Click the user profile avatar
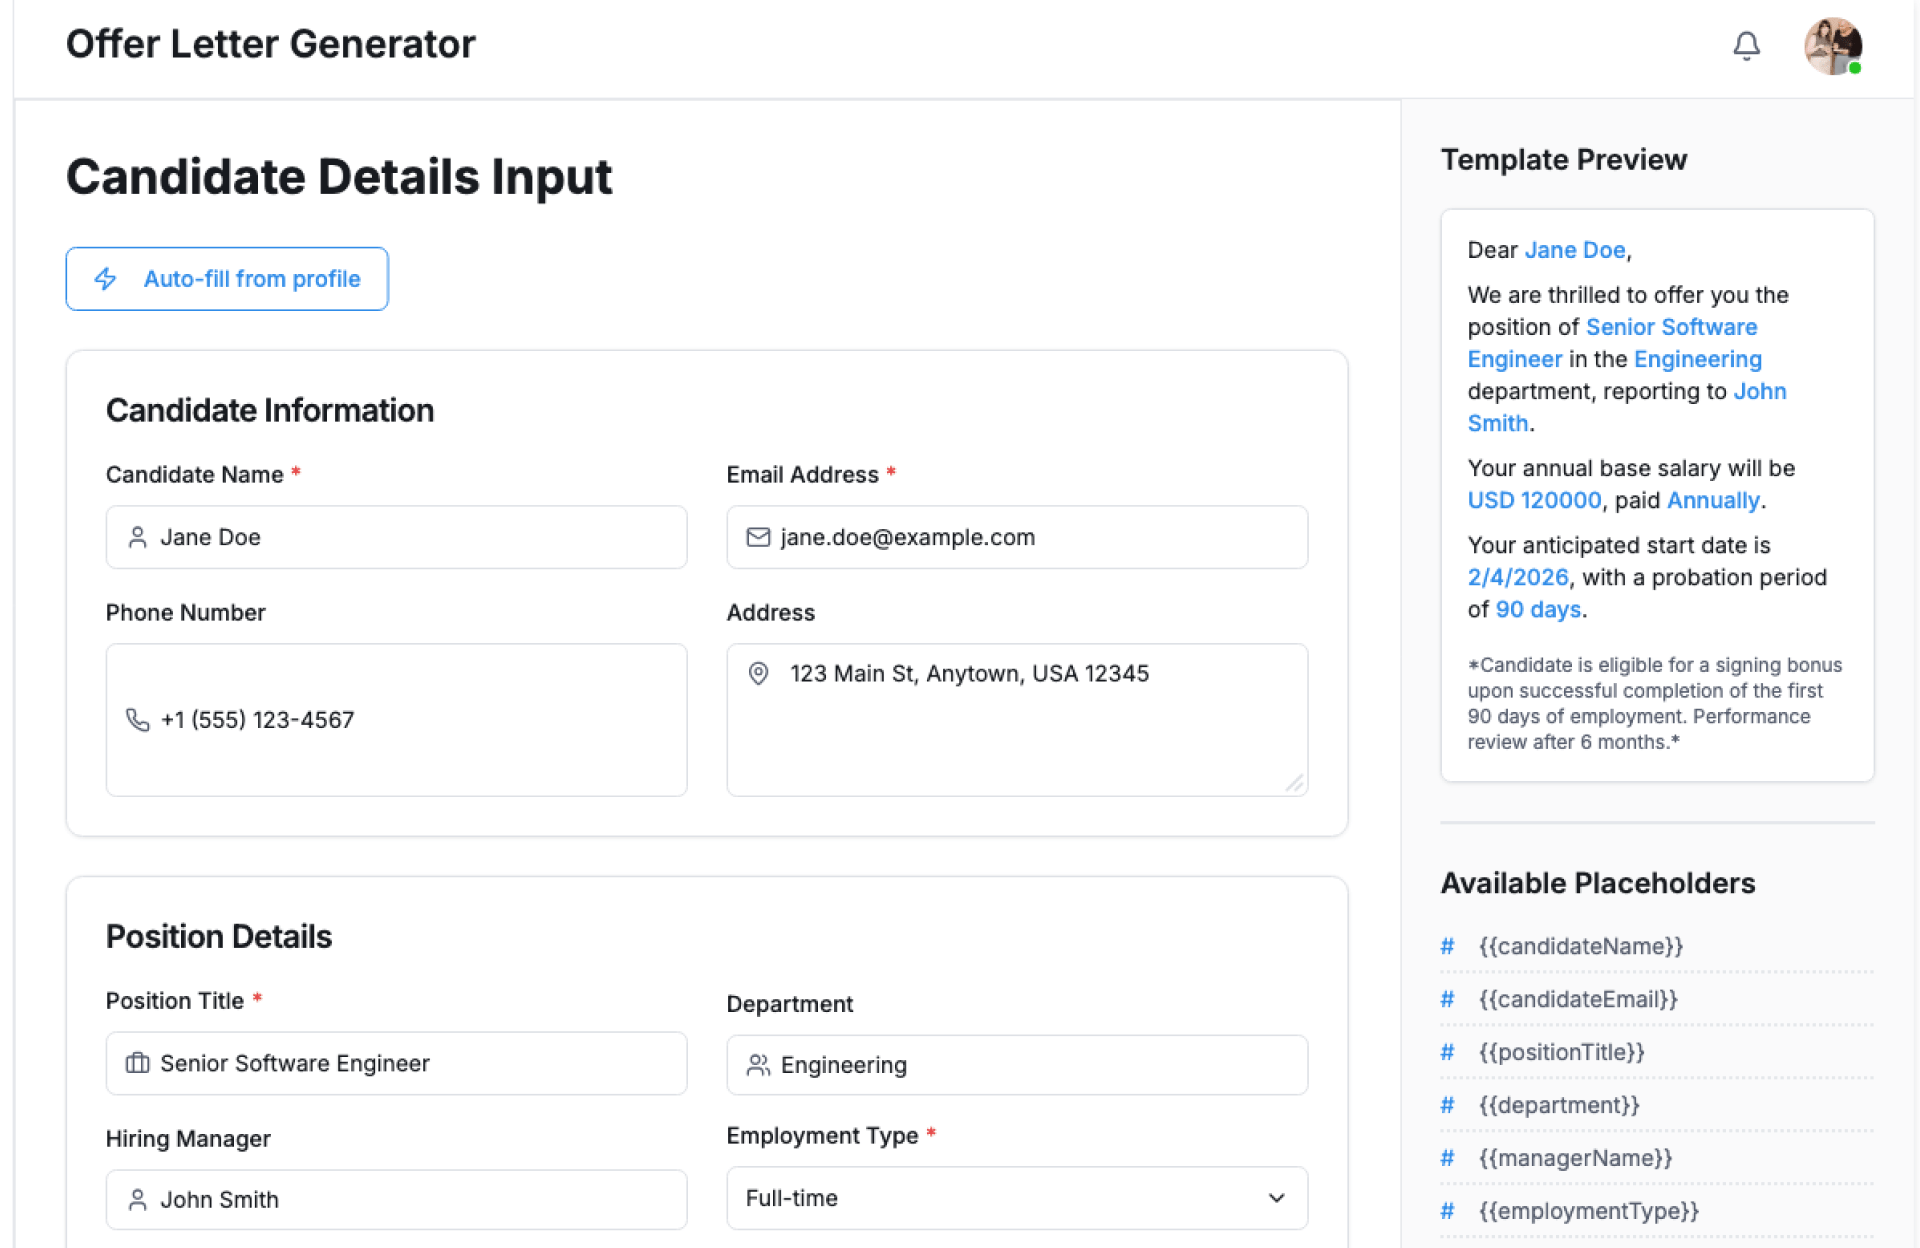1920x1248 pixels. pos(1831,46)
